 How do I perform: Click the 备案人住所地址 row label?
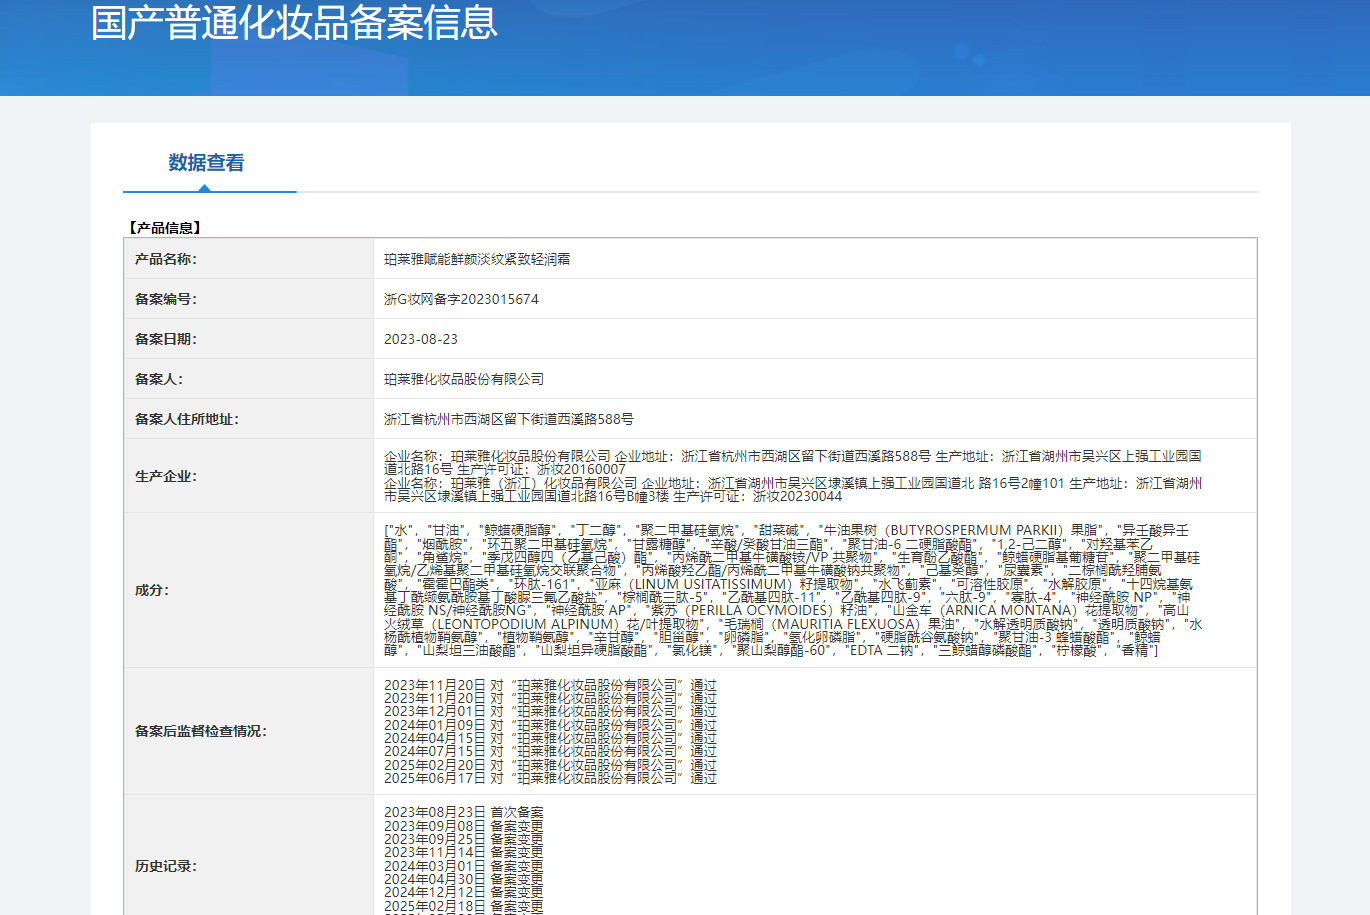point(187,419)
